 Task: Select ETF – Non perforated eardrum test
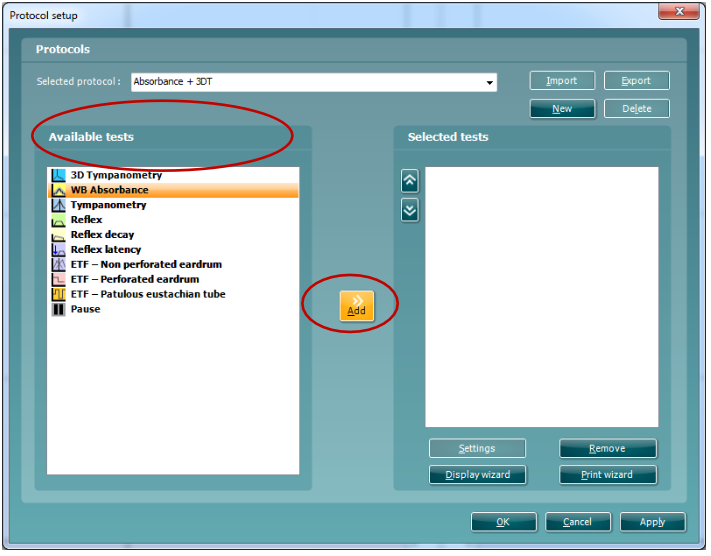(x=145, y=265)
